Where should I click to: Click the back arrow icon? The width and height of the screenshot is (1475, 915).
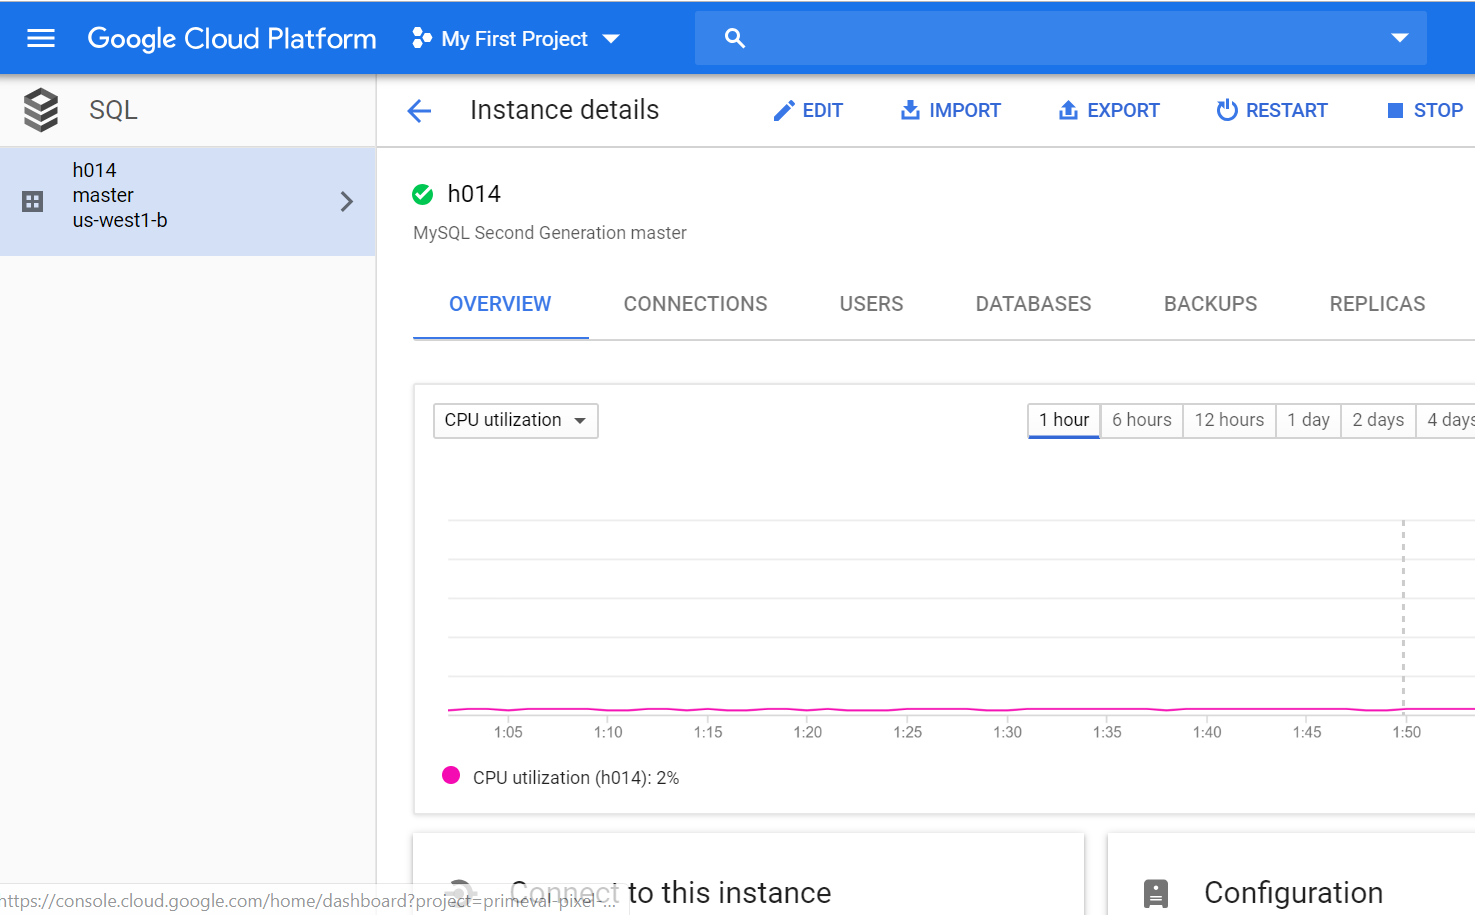pos(420,111)
